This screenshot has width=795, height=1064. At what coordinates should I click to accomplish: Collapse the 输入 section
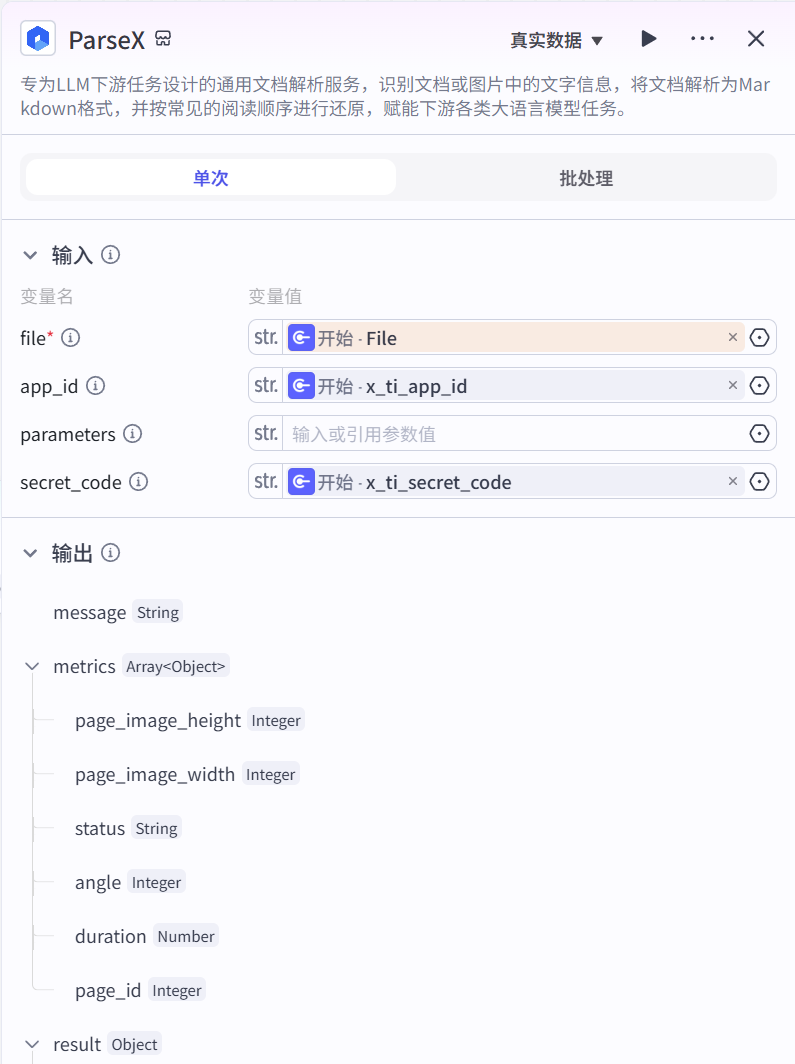31,255
